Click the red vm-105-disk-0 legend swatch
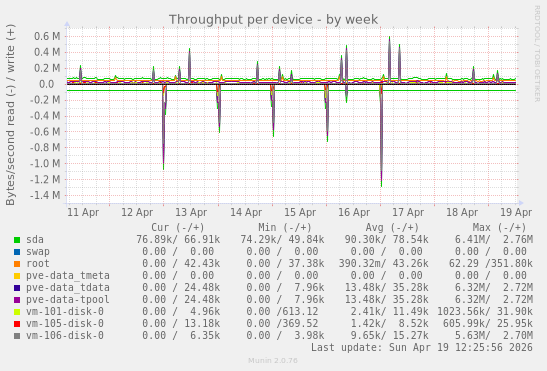This screenshot has width=547, height=371. click(17, 324)
